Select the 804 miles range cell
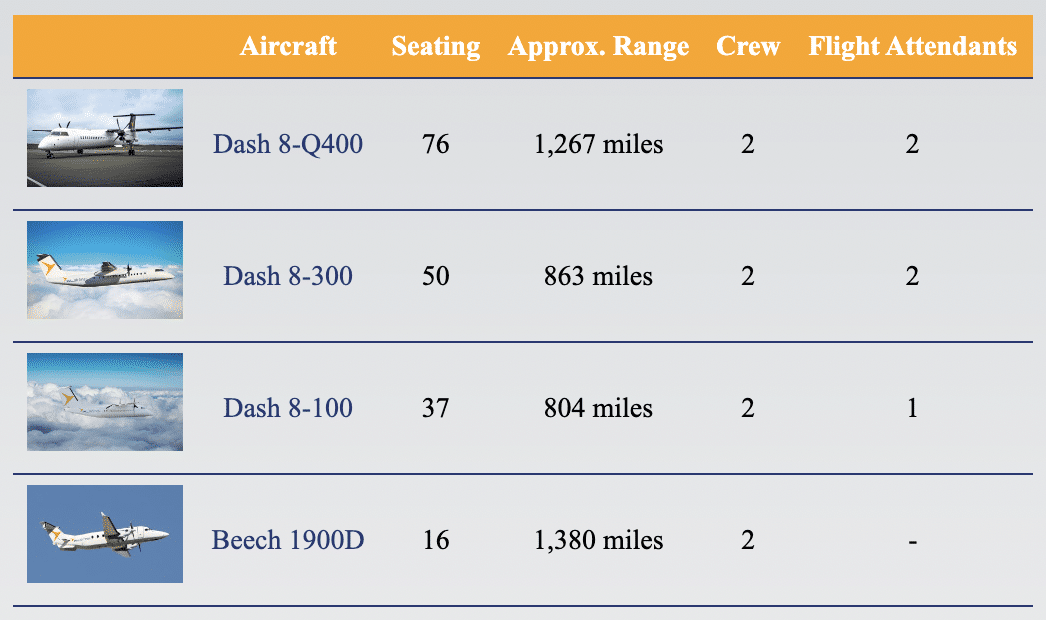1046x620 pixels. point(598,408)
